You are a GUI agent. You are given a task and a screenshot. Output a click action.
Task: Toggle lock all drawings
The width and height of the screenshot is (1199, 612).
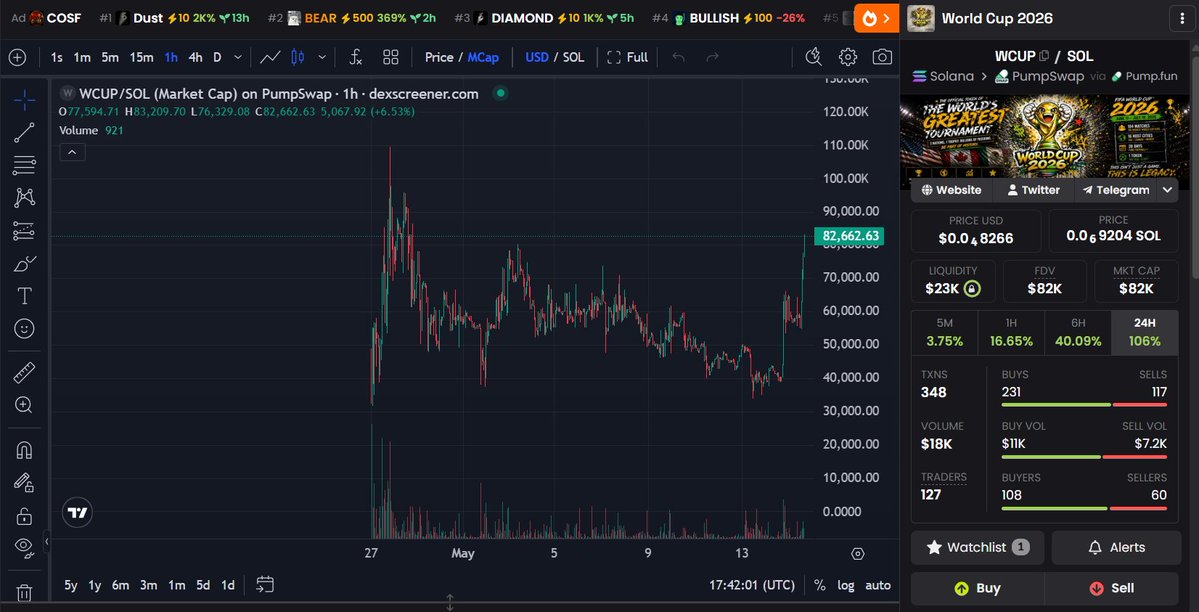pyautogui.click(x=24, y=516)
